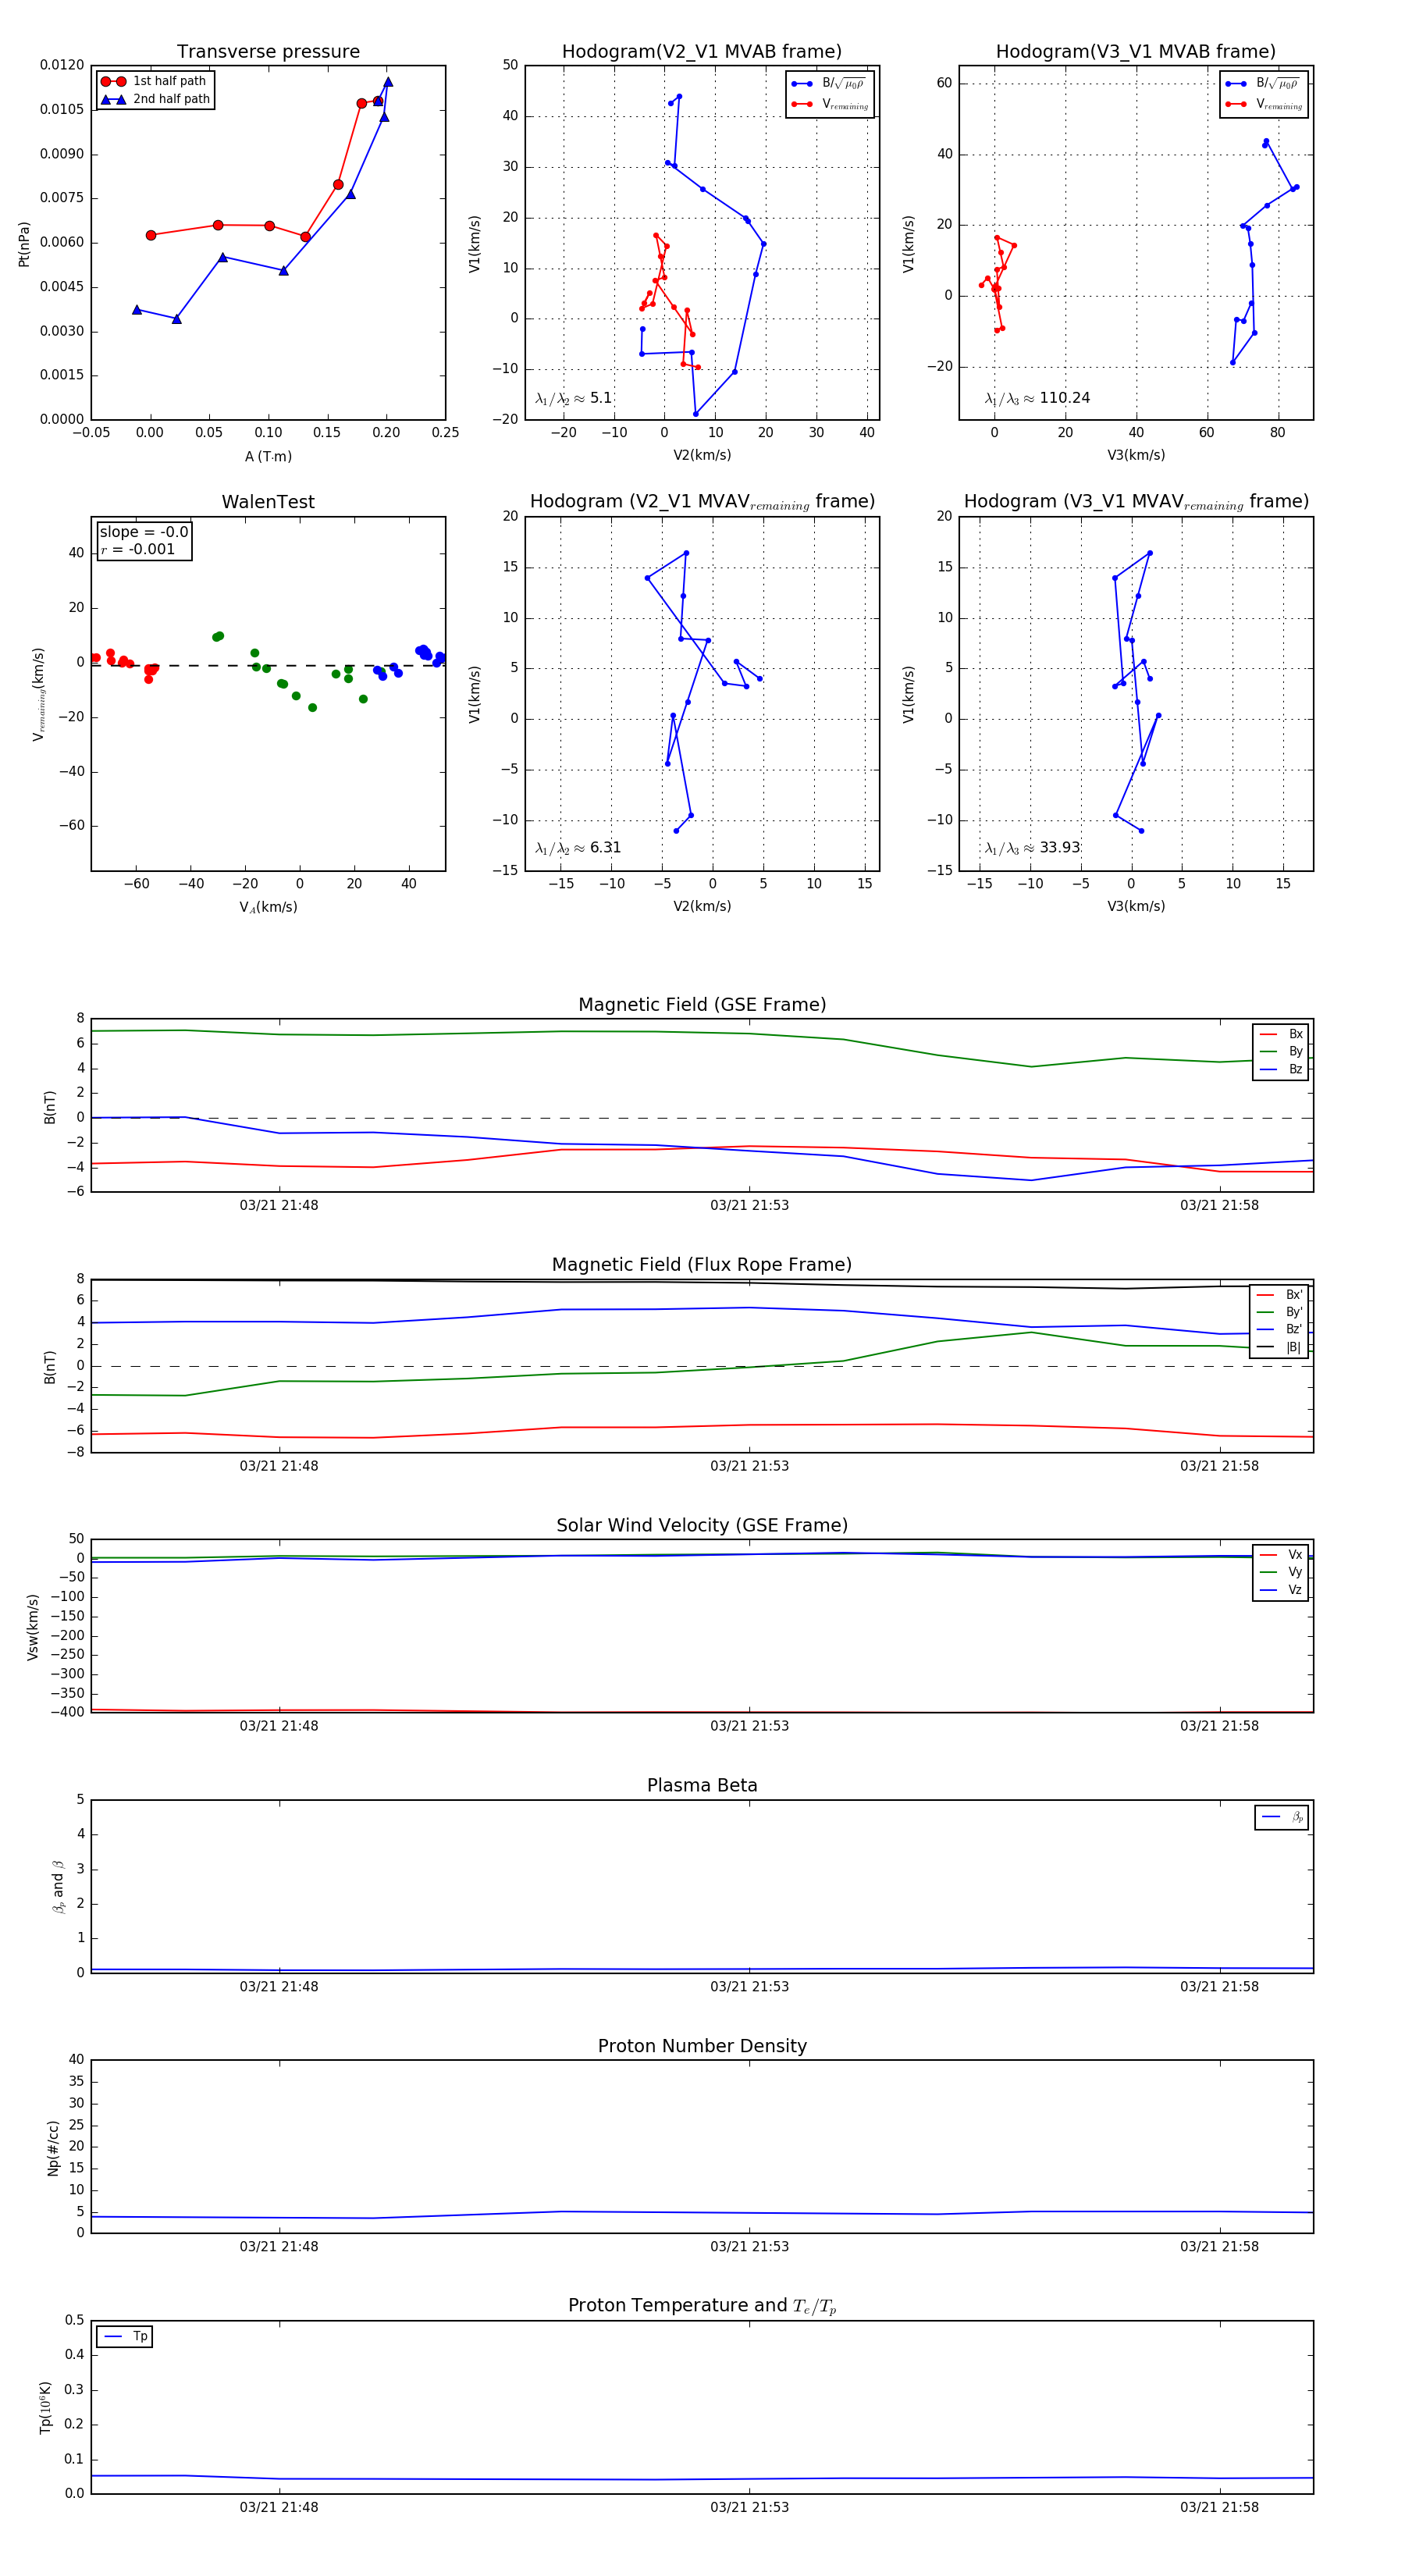Click the Transverse pressure plot title

[x=268, y=51]
